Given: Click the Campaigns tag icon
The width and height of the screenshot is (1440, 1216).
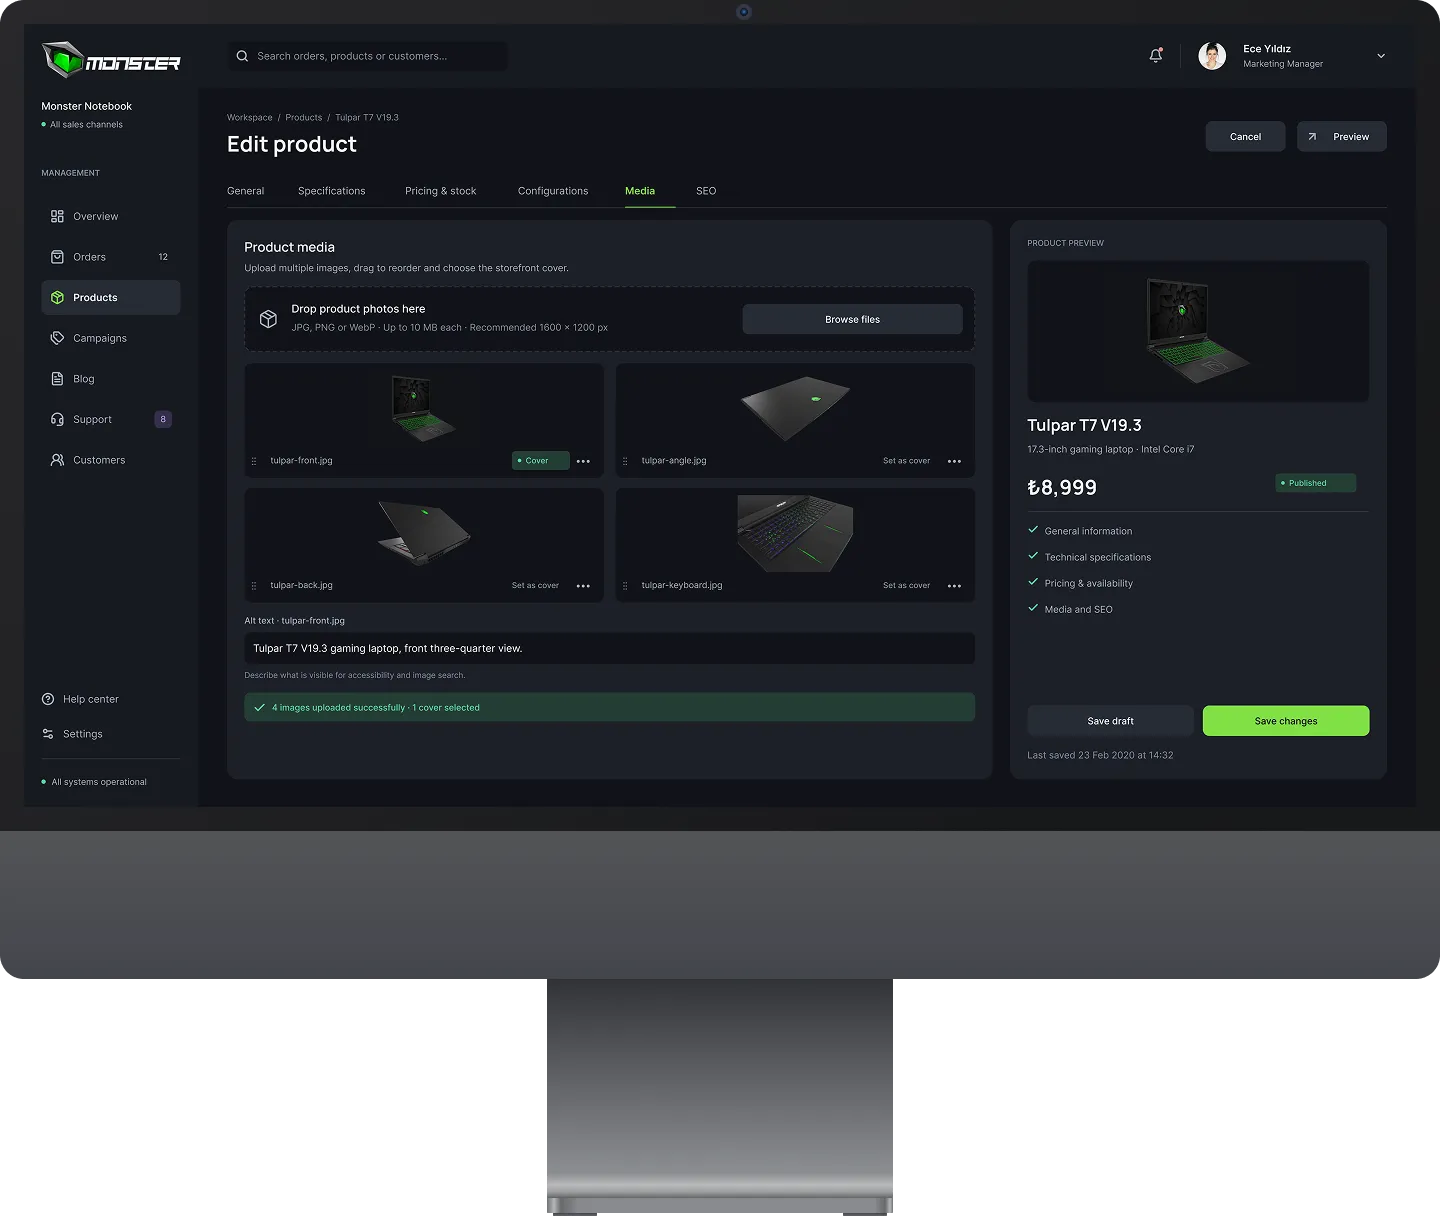Looking at the screenshot, I should click(x=57, y=338).
